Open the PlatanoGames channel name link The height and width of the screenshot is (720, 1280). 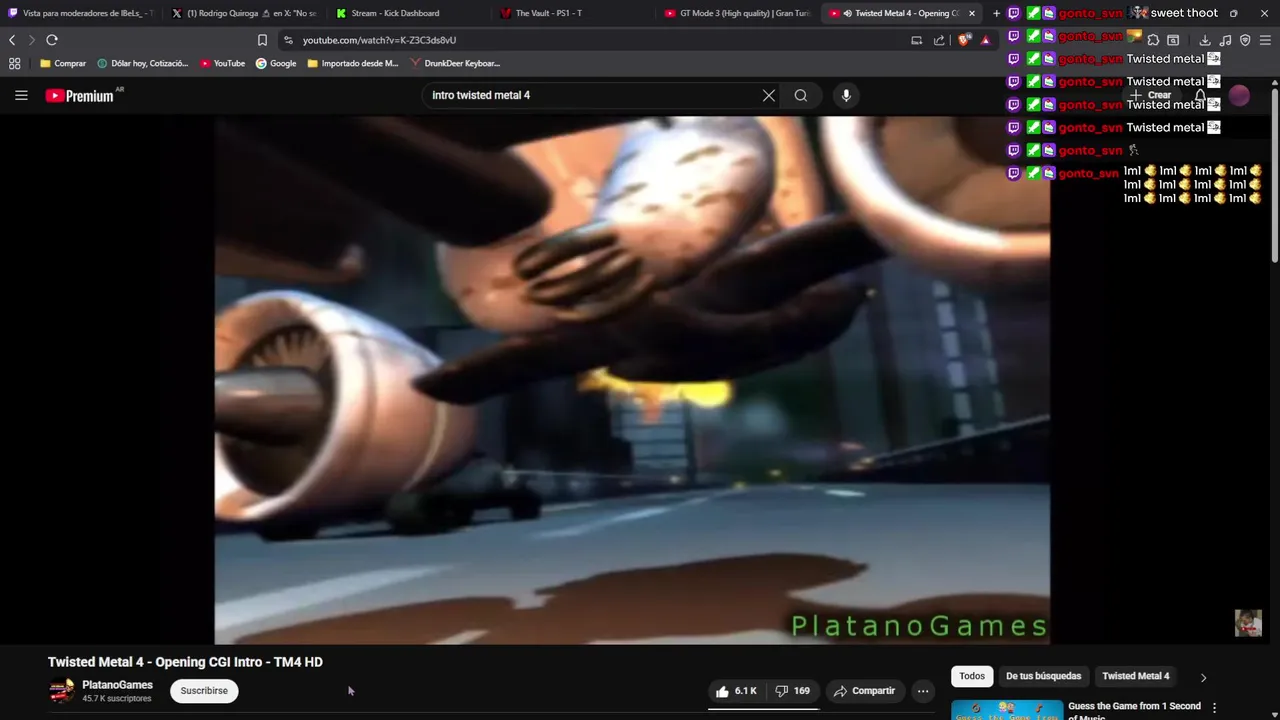(x=117, y=685)
